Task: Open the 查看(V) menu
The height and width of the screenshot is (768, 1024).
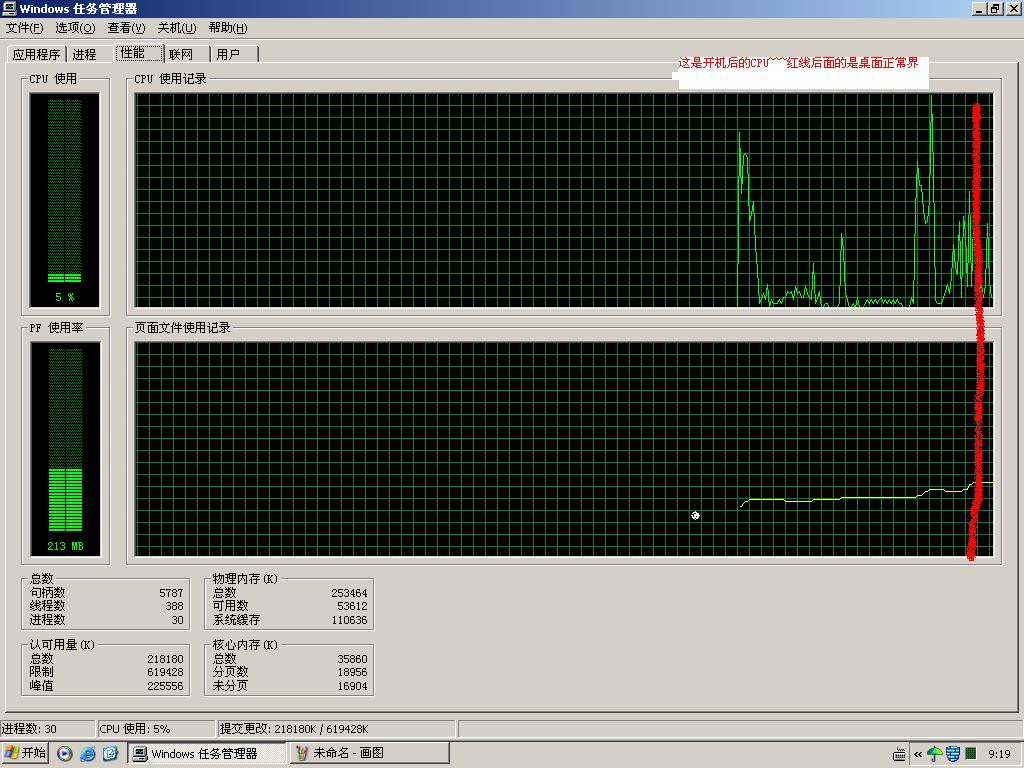Action: click(126, 28)
